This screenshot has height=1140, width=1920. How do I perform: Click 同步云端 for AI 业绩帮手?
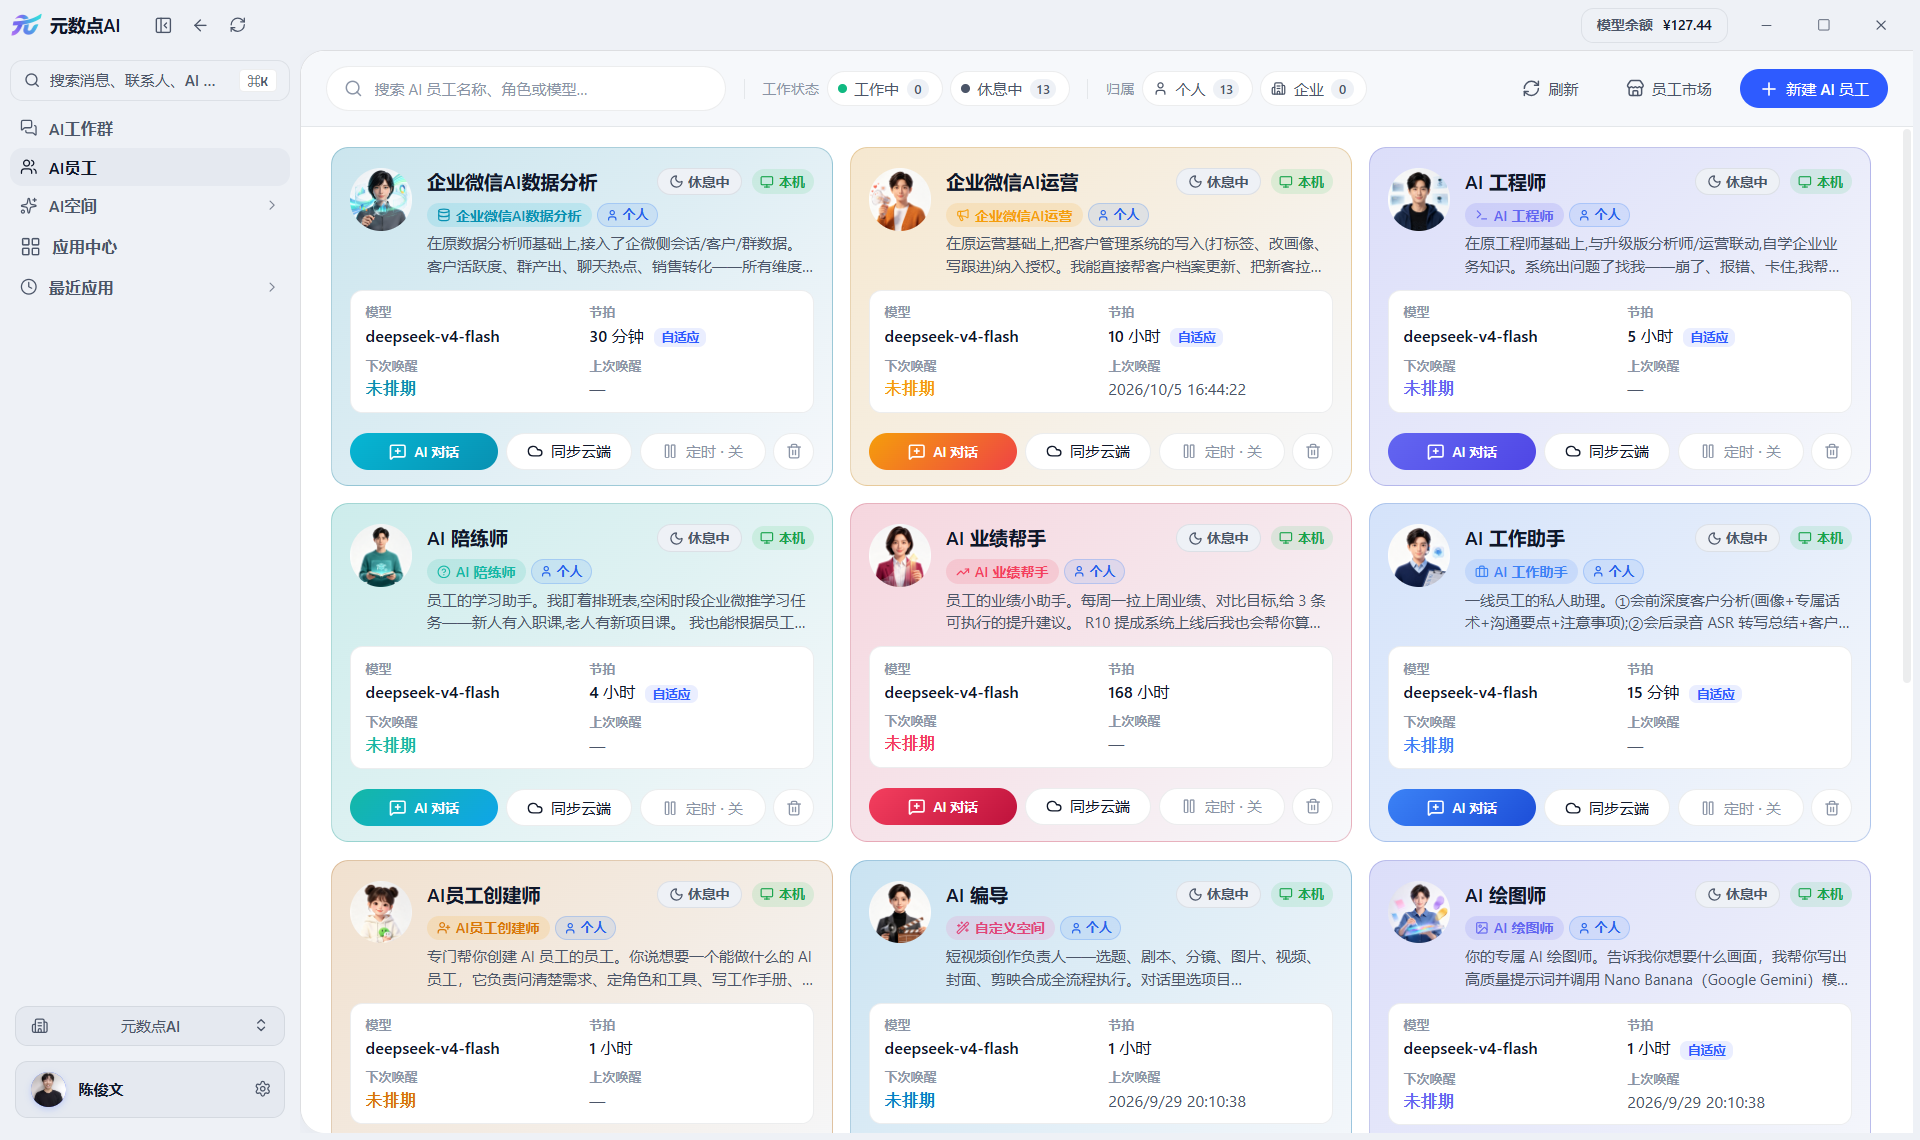[x=1088, y=807]
